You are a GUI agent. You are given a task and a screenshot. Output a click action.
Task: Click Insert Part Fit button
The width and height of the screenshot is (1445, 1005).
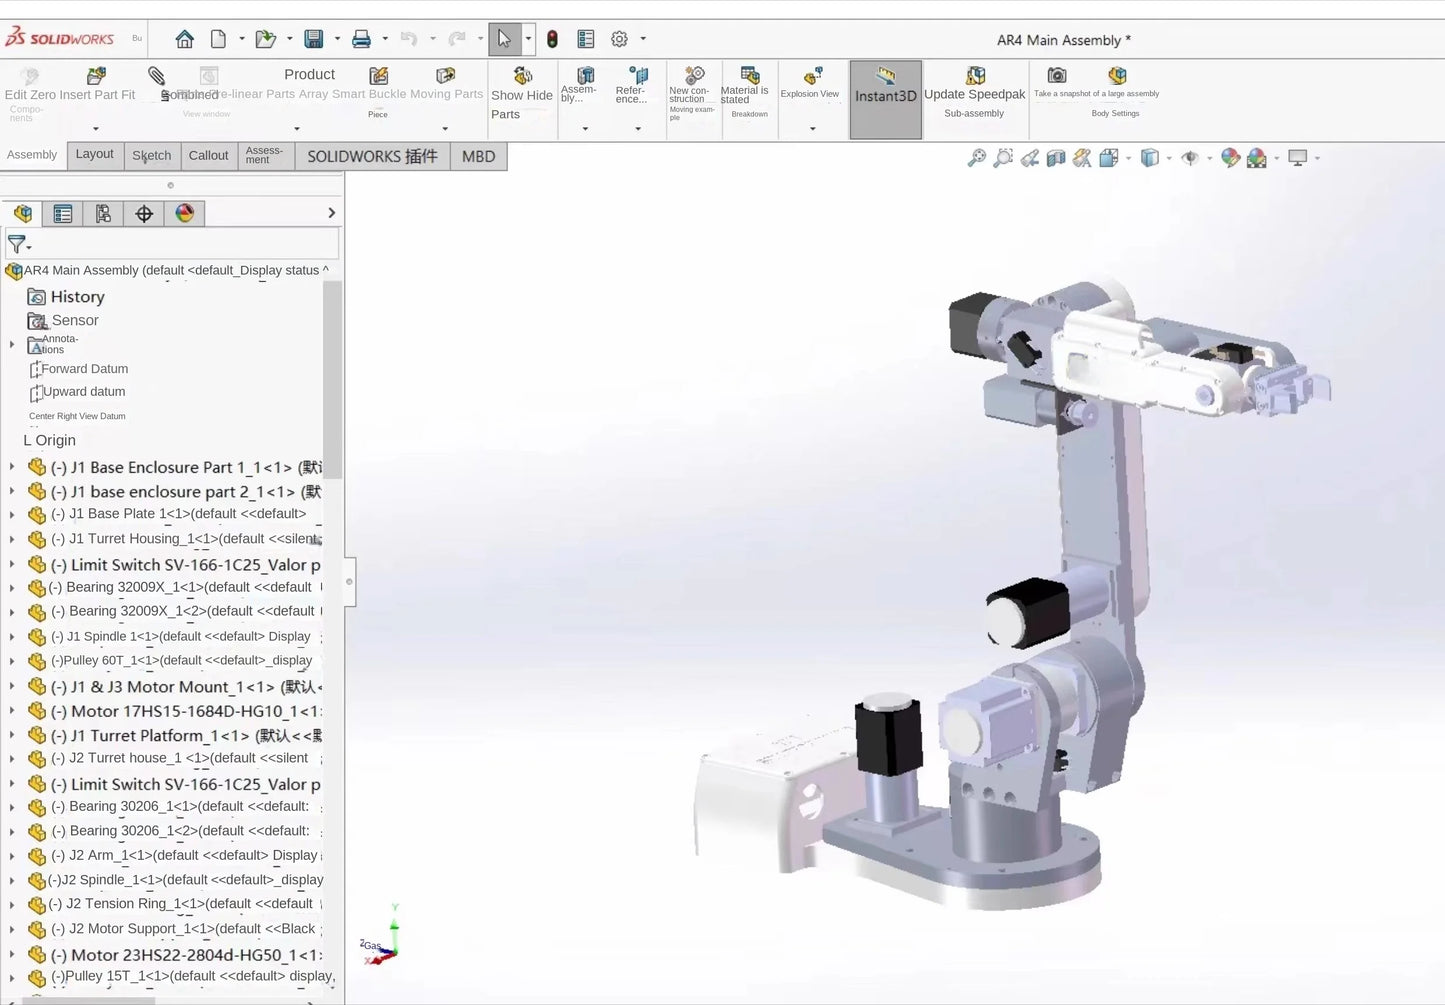[x=96, y=85]
